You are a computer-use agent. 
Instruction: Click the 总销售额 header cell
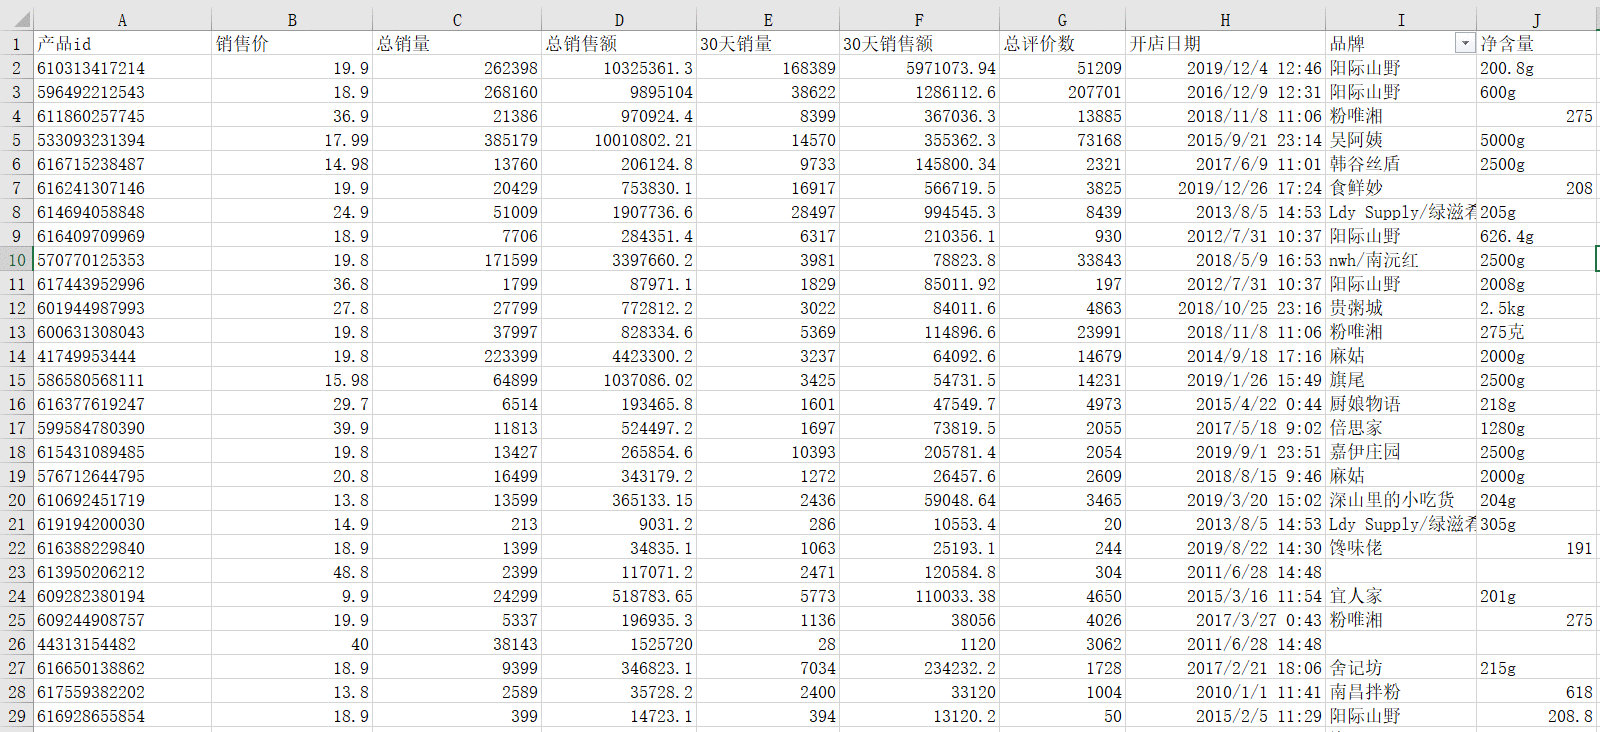coord(619,43)
